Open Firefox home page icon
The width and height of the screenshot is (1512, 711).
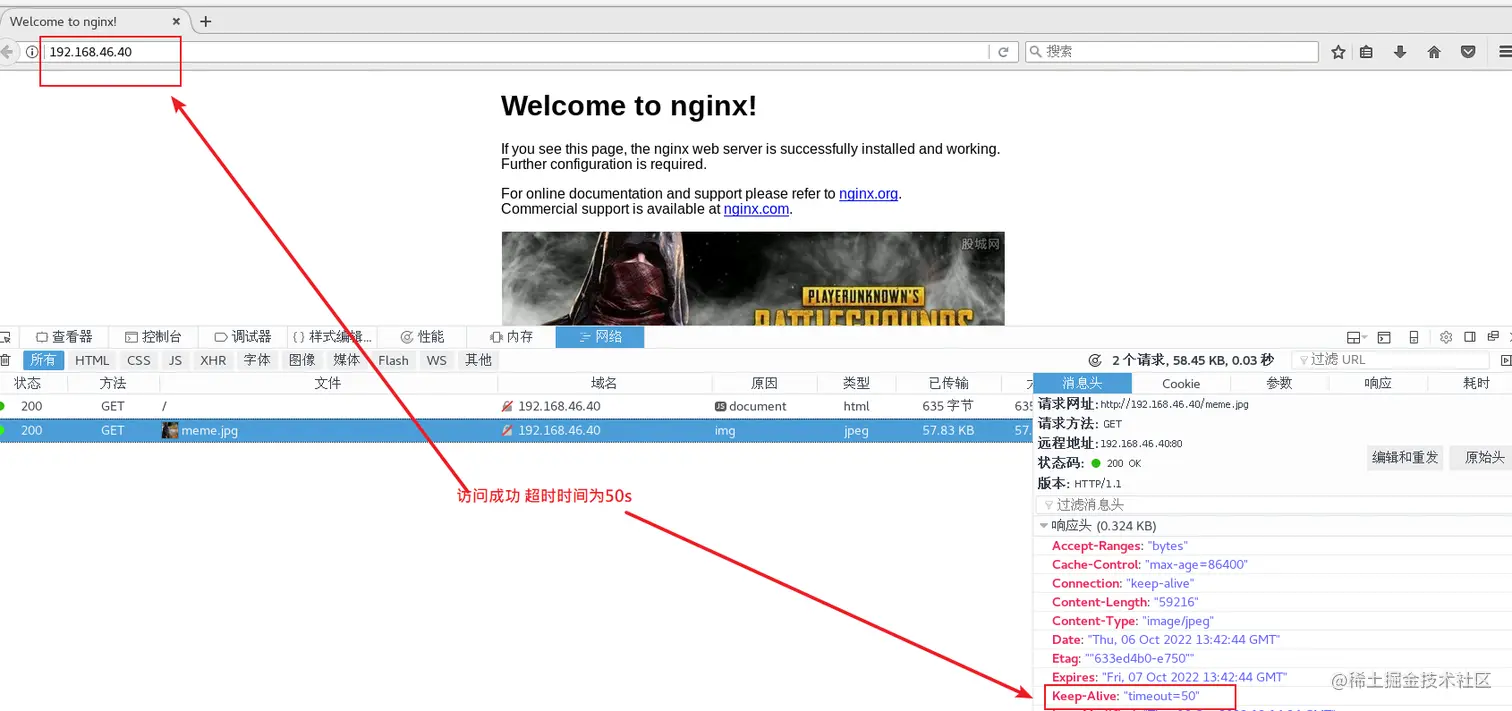coord(1434,51)
